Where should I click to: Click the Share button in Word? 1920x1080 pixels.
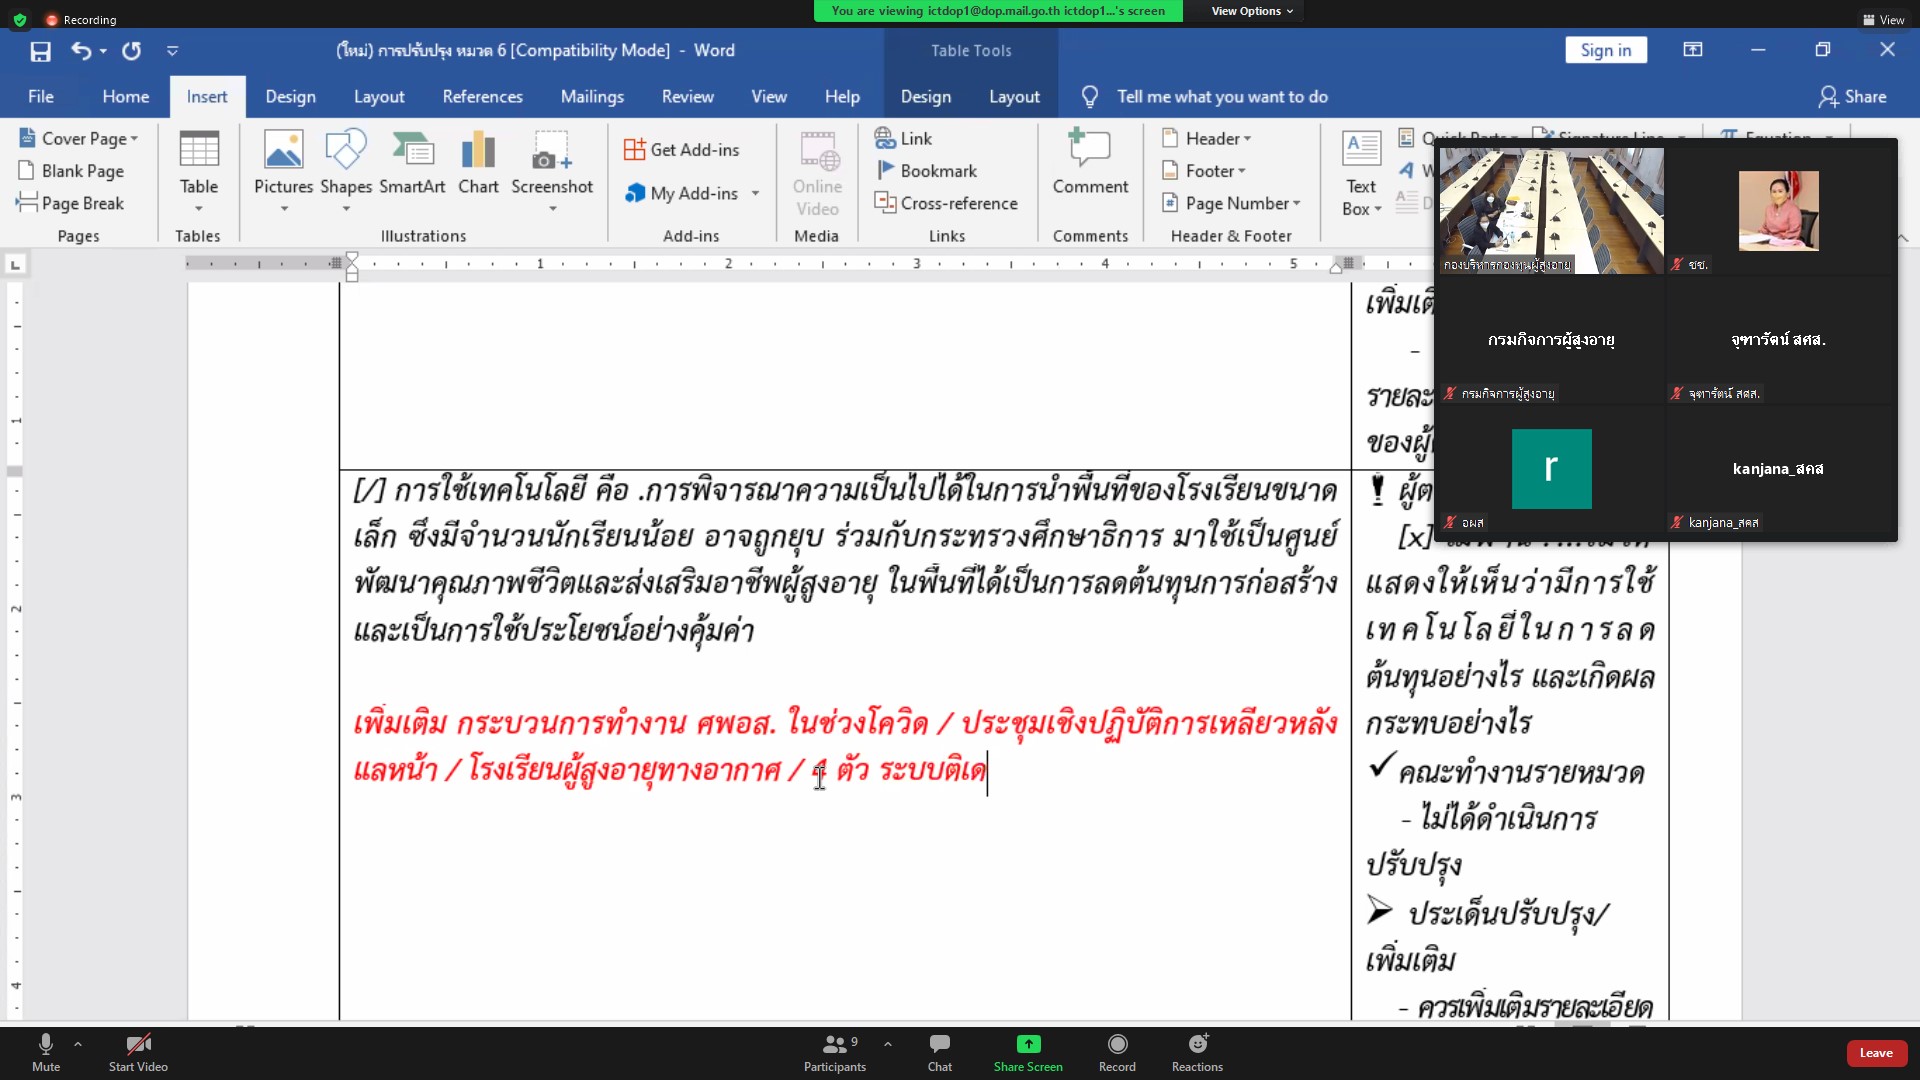pyautogui.click(x=1853, y=97)
